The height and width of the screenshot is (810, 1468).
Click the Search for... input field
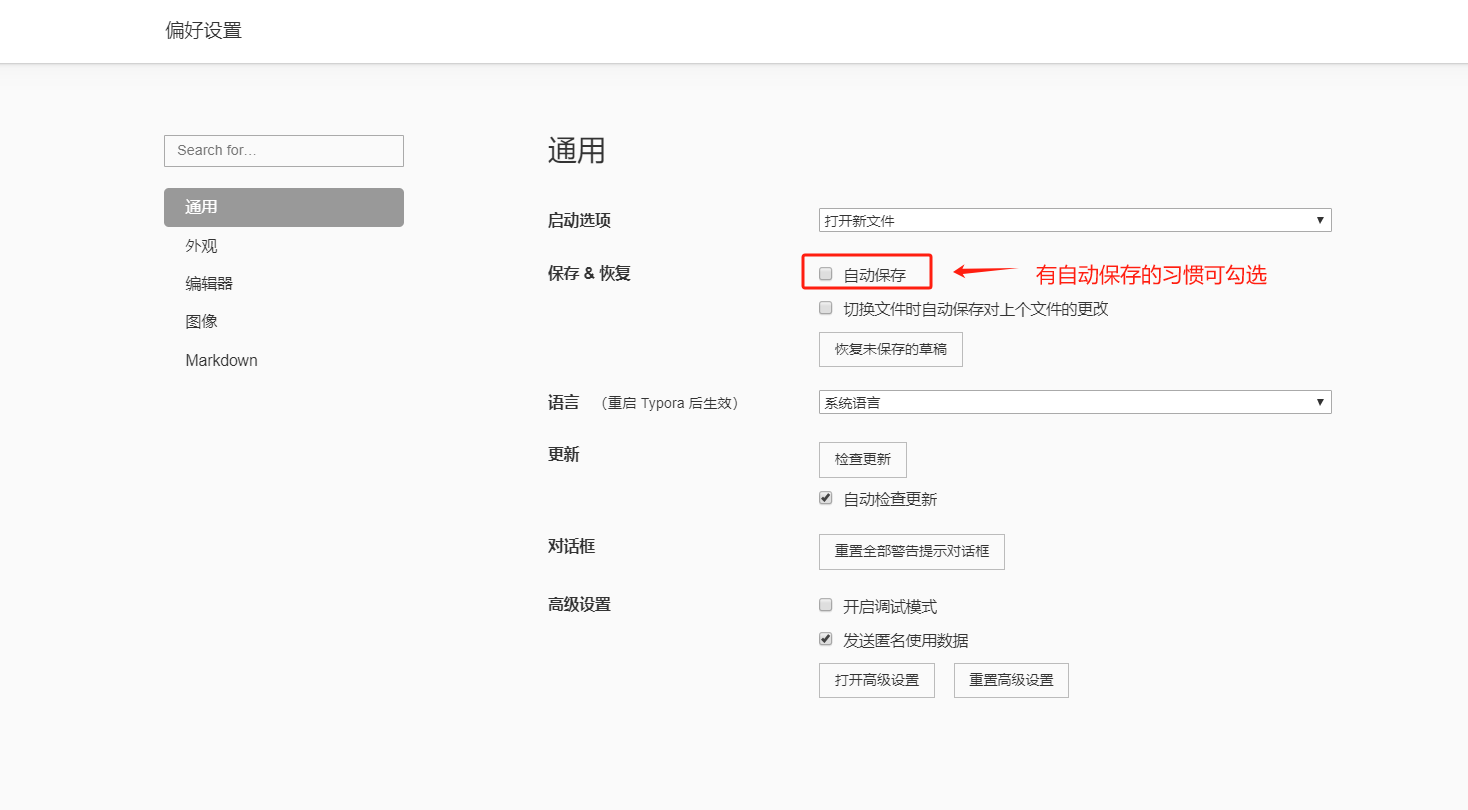point(283,151)
